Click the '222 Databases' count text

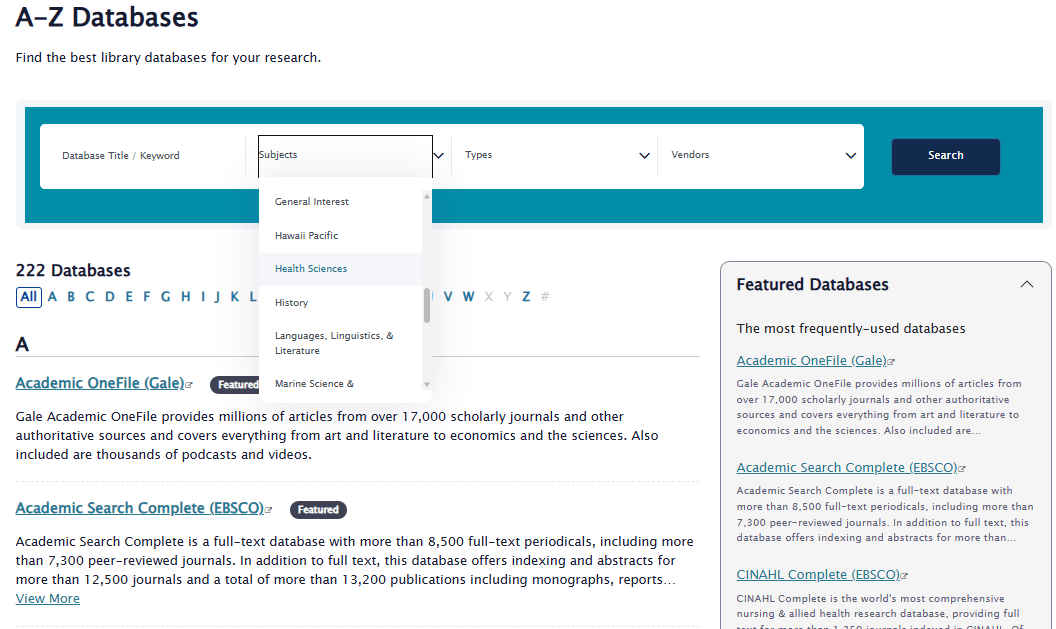pyautogui.click(x=73, y=271)
